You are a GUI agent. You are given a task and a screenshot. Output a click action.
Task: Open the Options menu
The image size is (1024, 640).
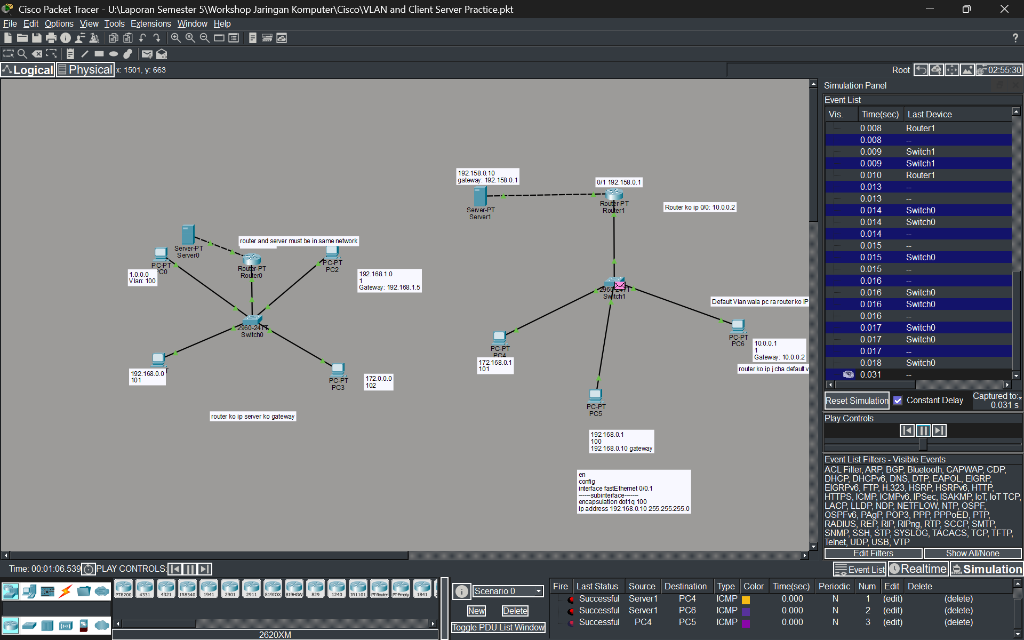59,24
